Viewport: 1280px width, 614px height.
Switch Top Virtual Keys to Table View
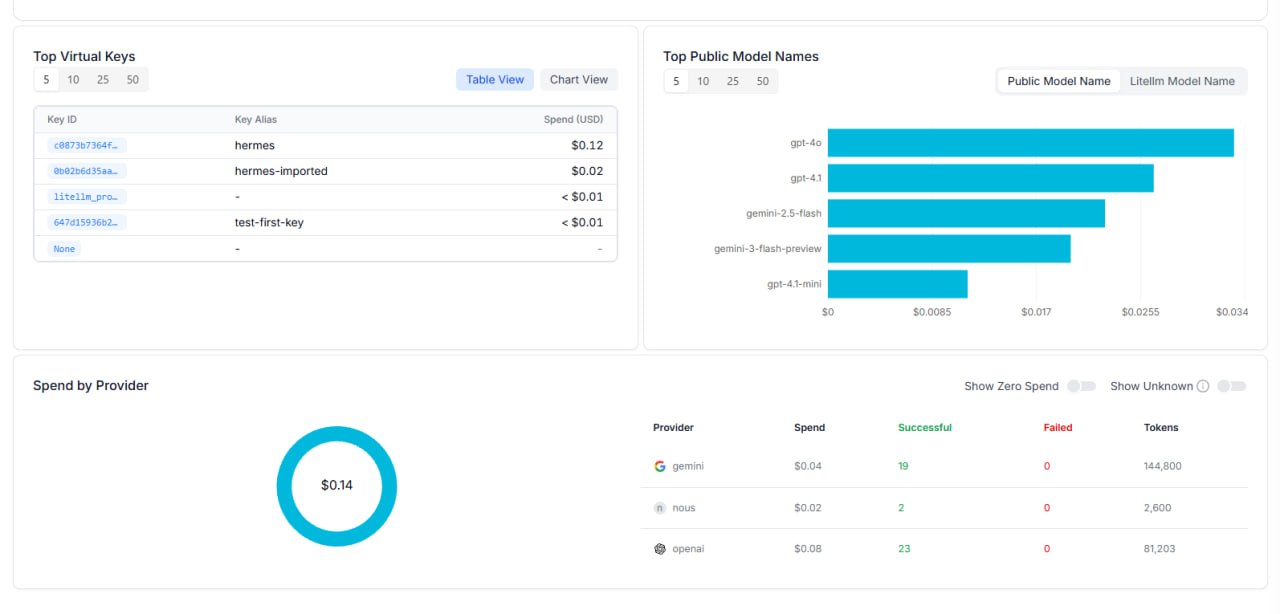495,80
